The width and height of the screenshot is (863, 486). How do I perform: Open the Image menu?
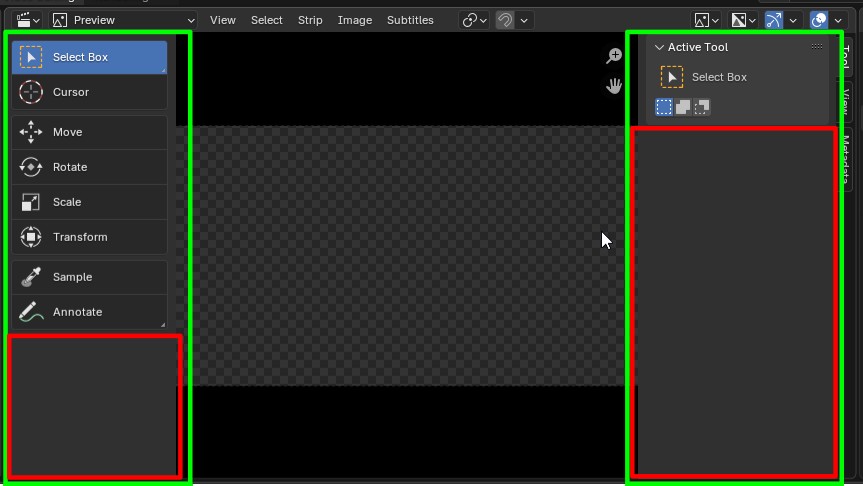click(354, 20)
